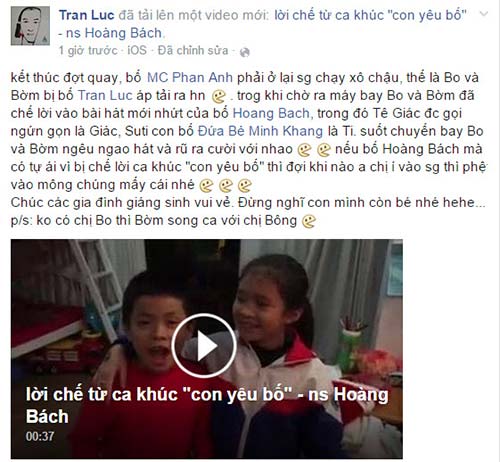
Task: Open the post options chevron at top right
Action: coord(483,14)
